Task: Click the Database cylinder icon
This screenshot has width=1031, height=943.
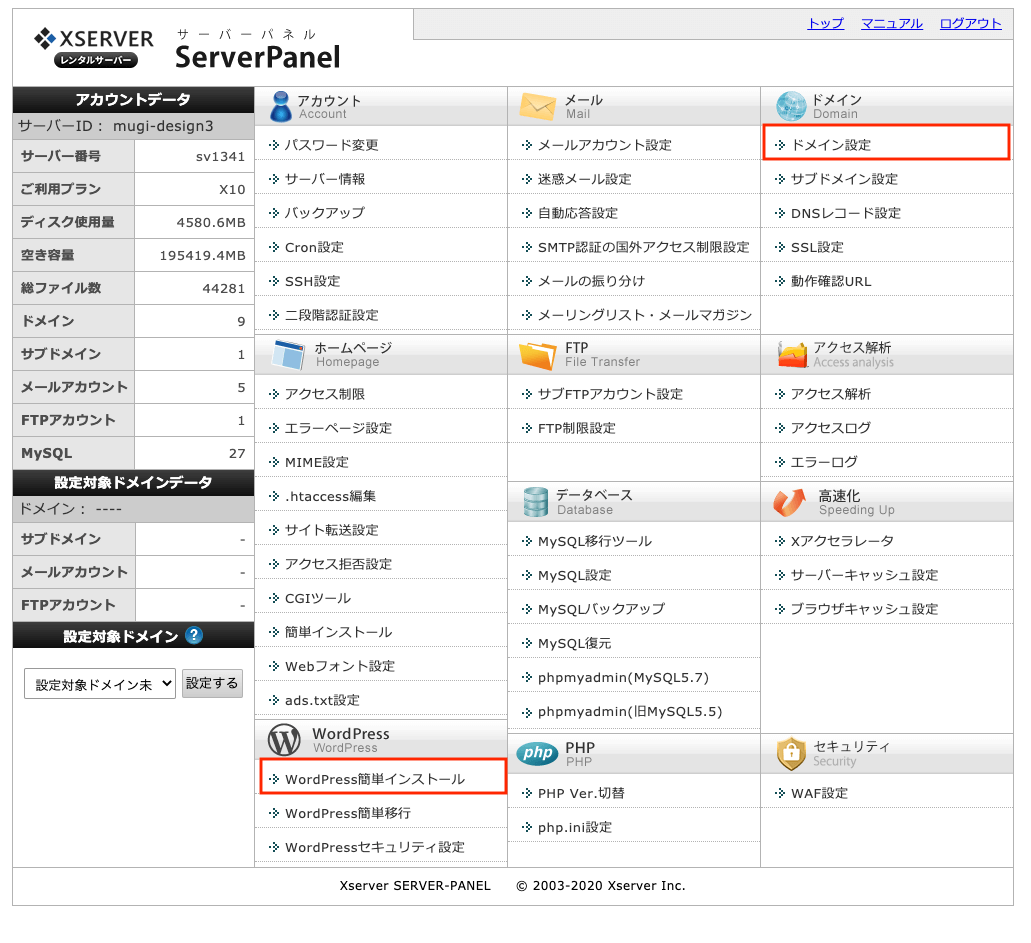Action: click(x=535, y=502)
